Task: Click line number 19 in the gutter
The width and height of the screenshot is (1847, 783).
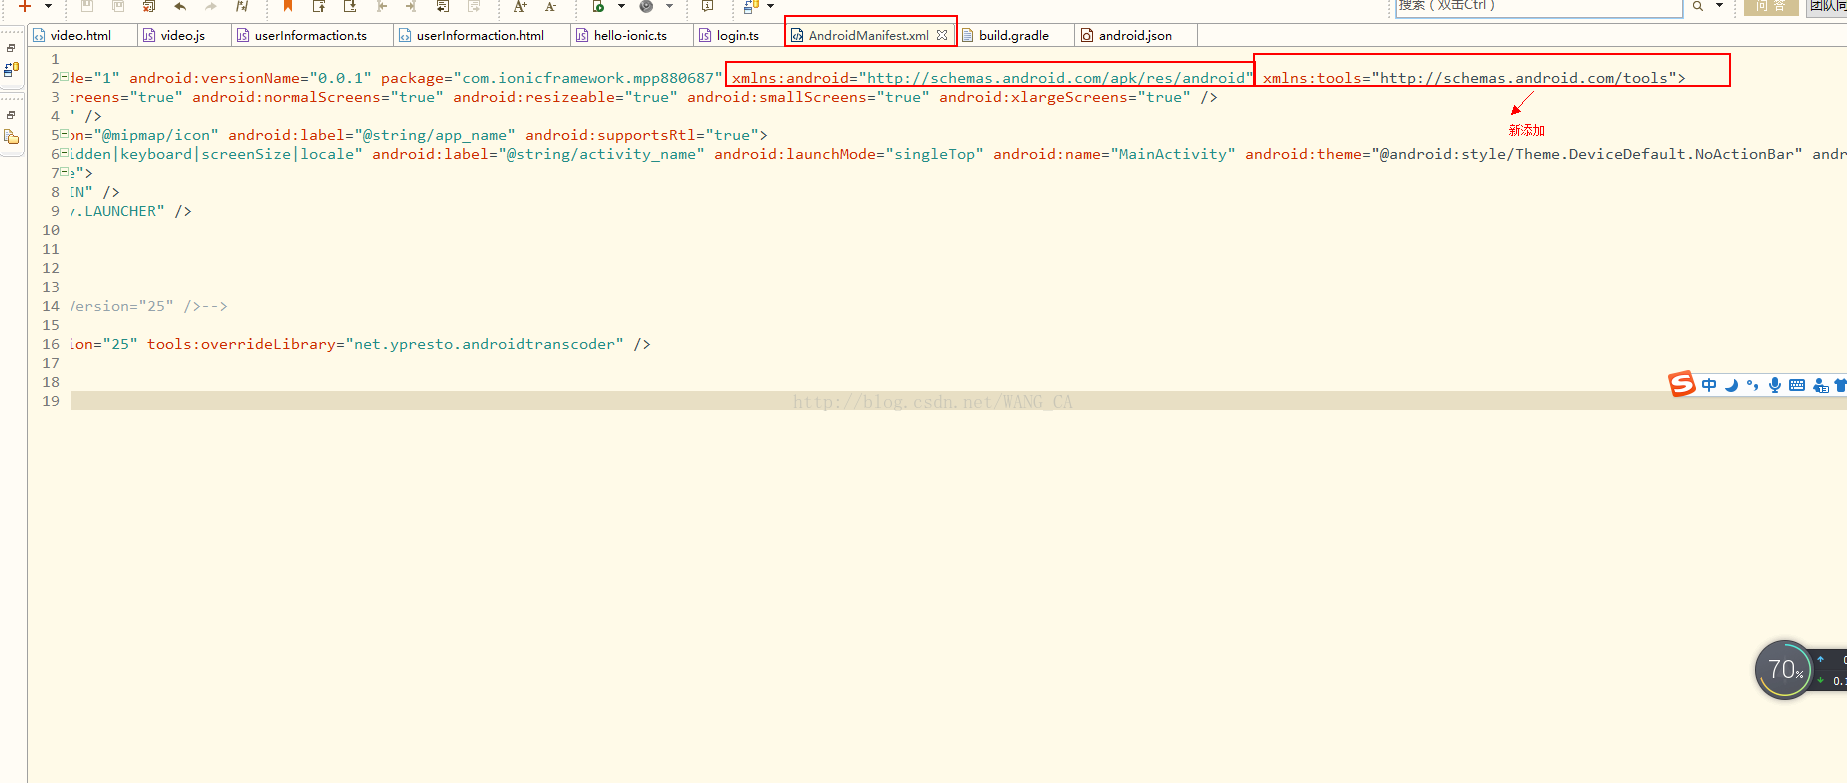Action: (51, 401)
